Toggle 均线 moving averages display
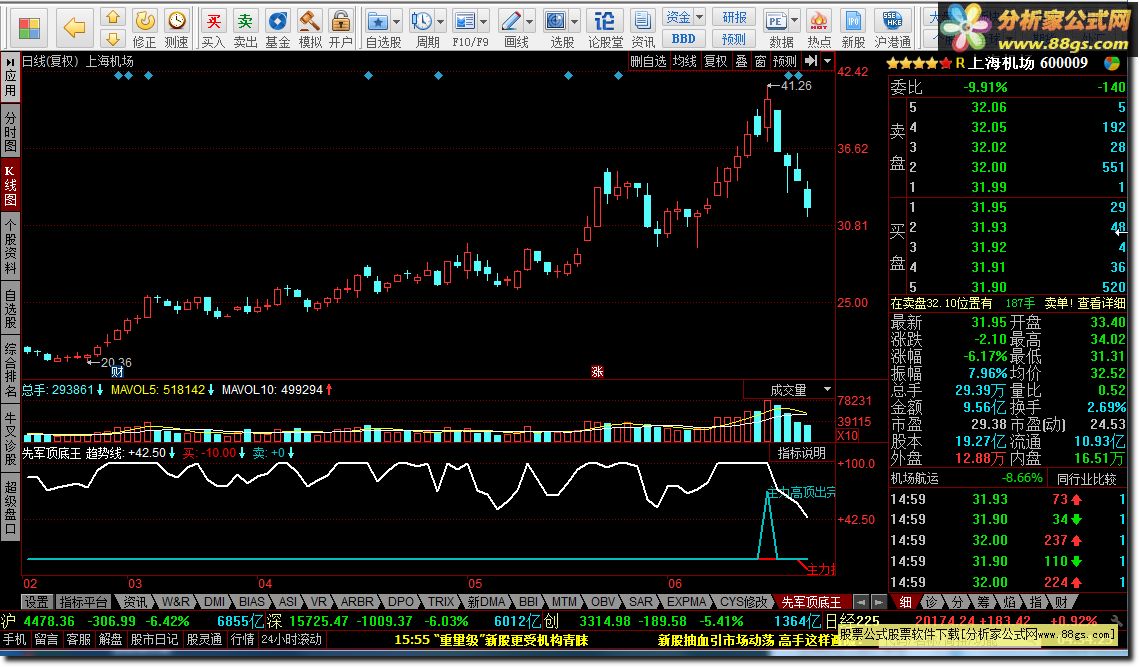 click(x=684, y=61)
